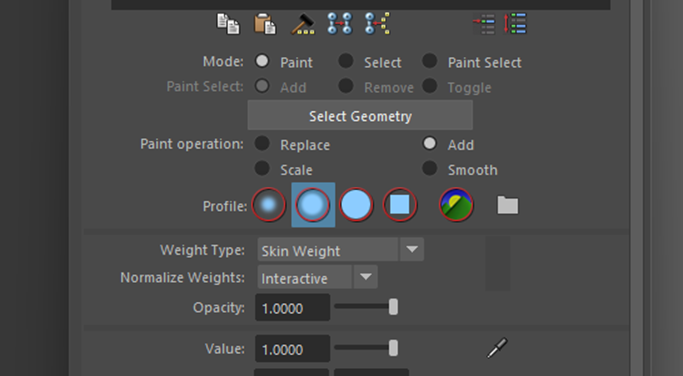This screenshot has width=683, height=376.
Task: Set Mode to Select
Action: coord(346,61)
